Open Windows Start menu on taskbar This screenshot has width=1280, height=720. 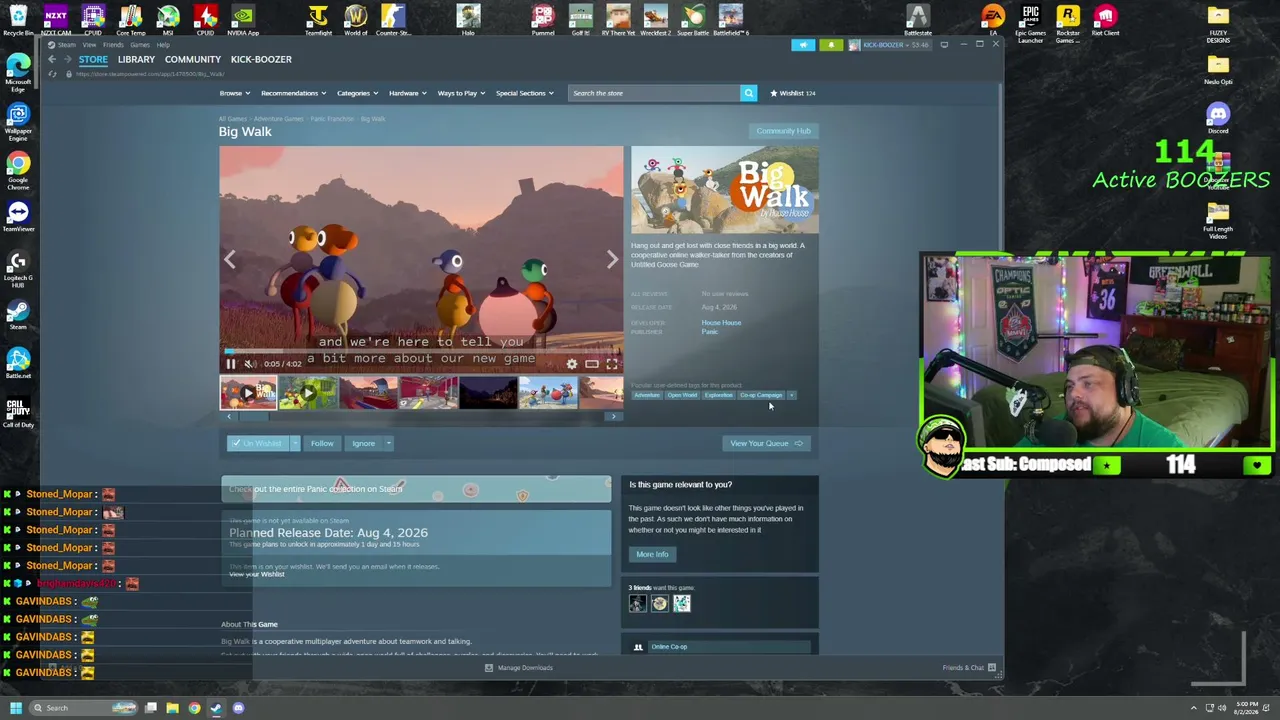15,708
